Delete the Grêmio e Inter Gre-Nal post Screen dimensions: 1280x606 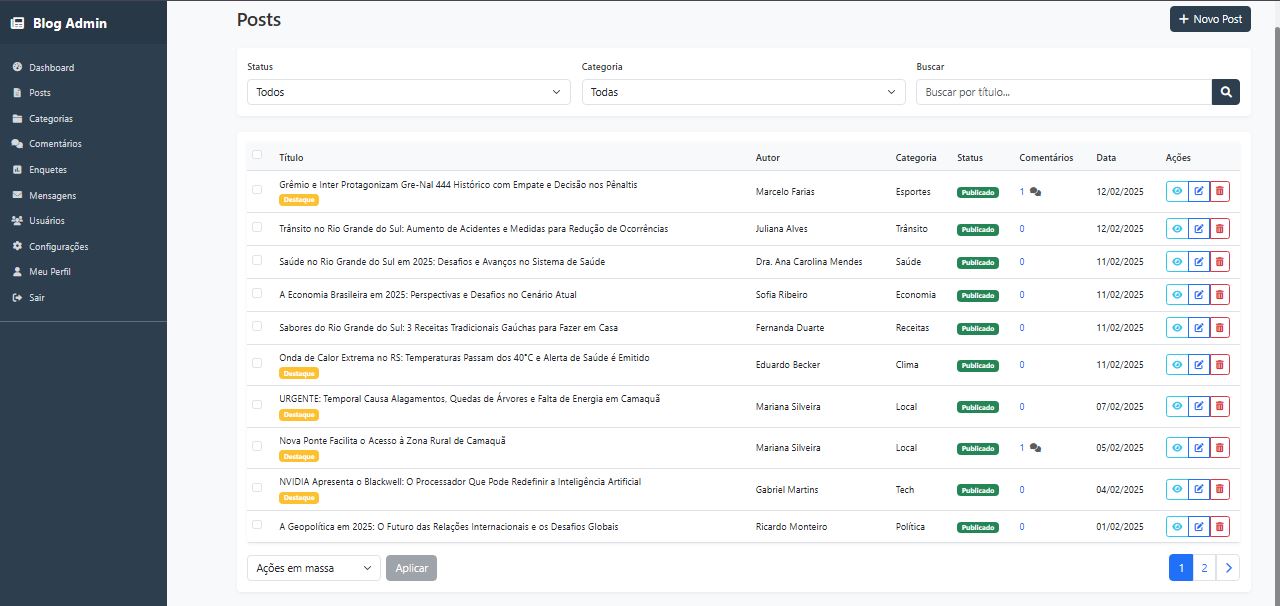point(1219,192)
